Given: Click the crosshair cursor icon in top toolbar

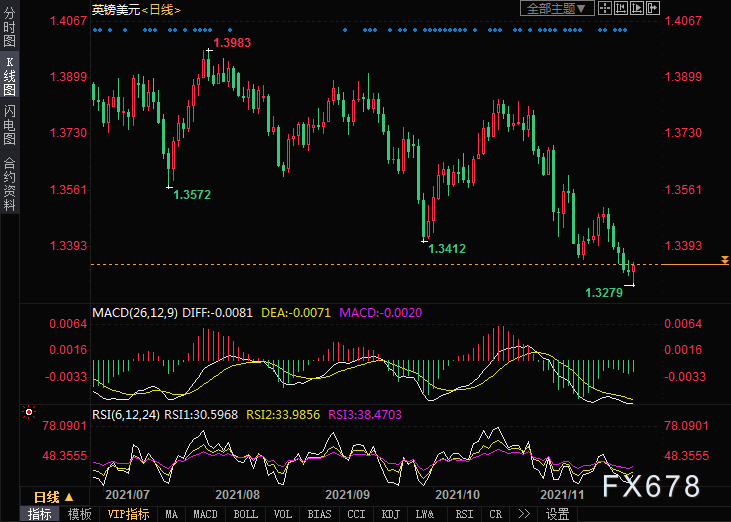Looking at the screenshot, I should [607, 8].
